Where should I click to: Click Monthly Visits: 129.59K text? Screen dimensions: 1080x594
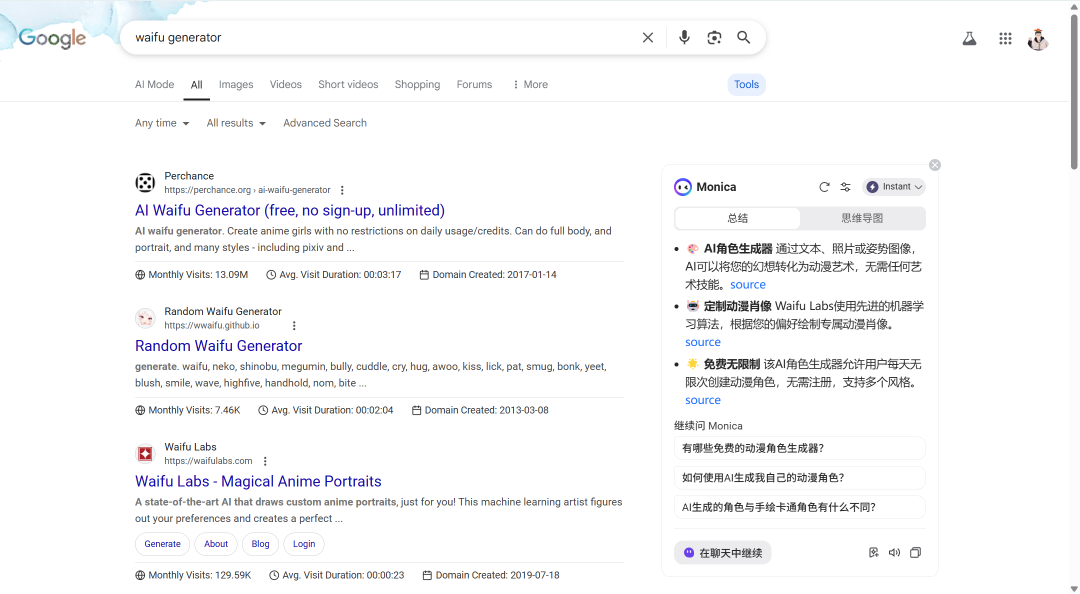coord(200,575)
